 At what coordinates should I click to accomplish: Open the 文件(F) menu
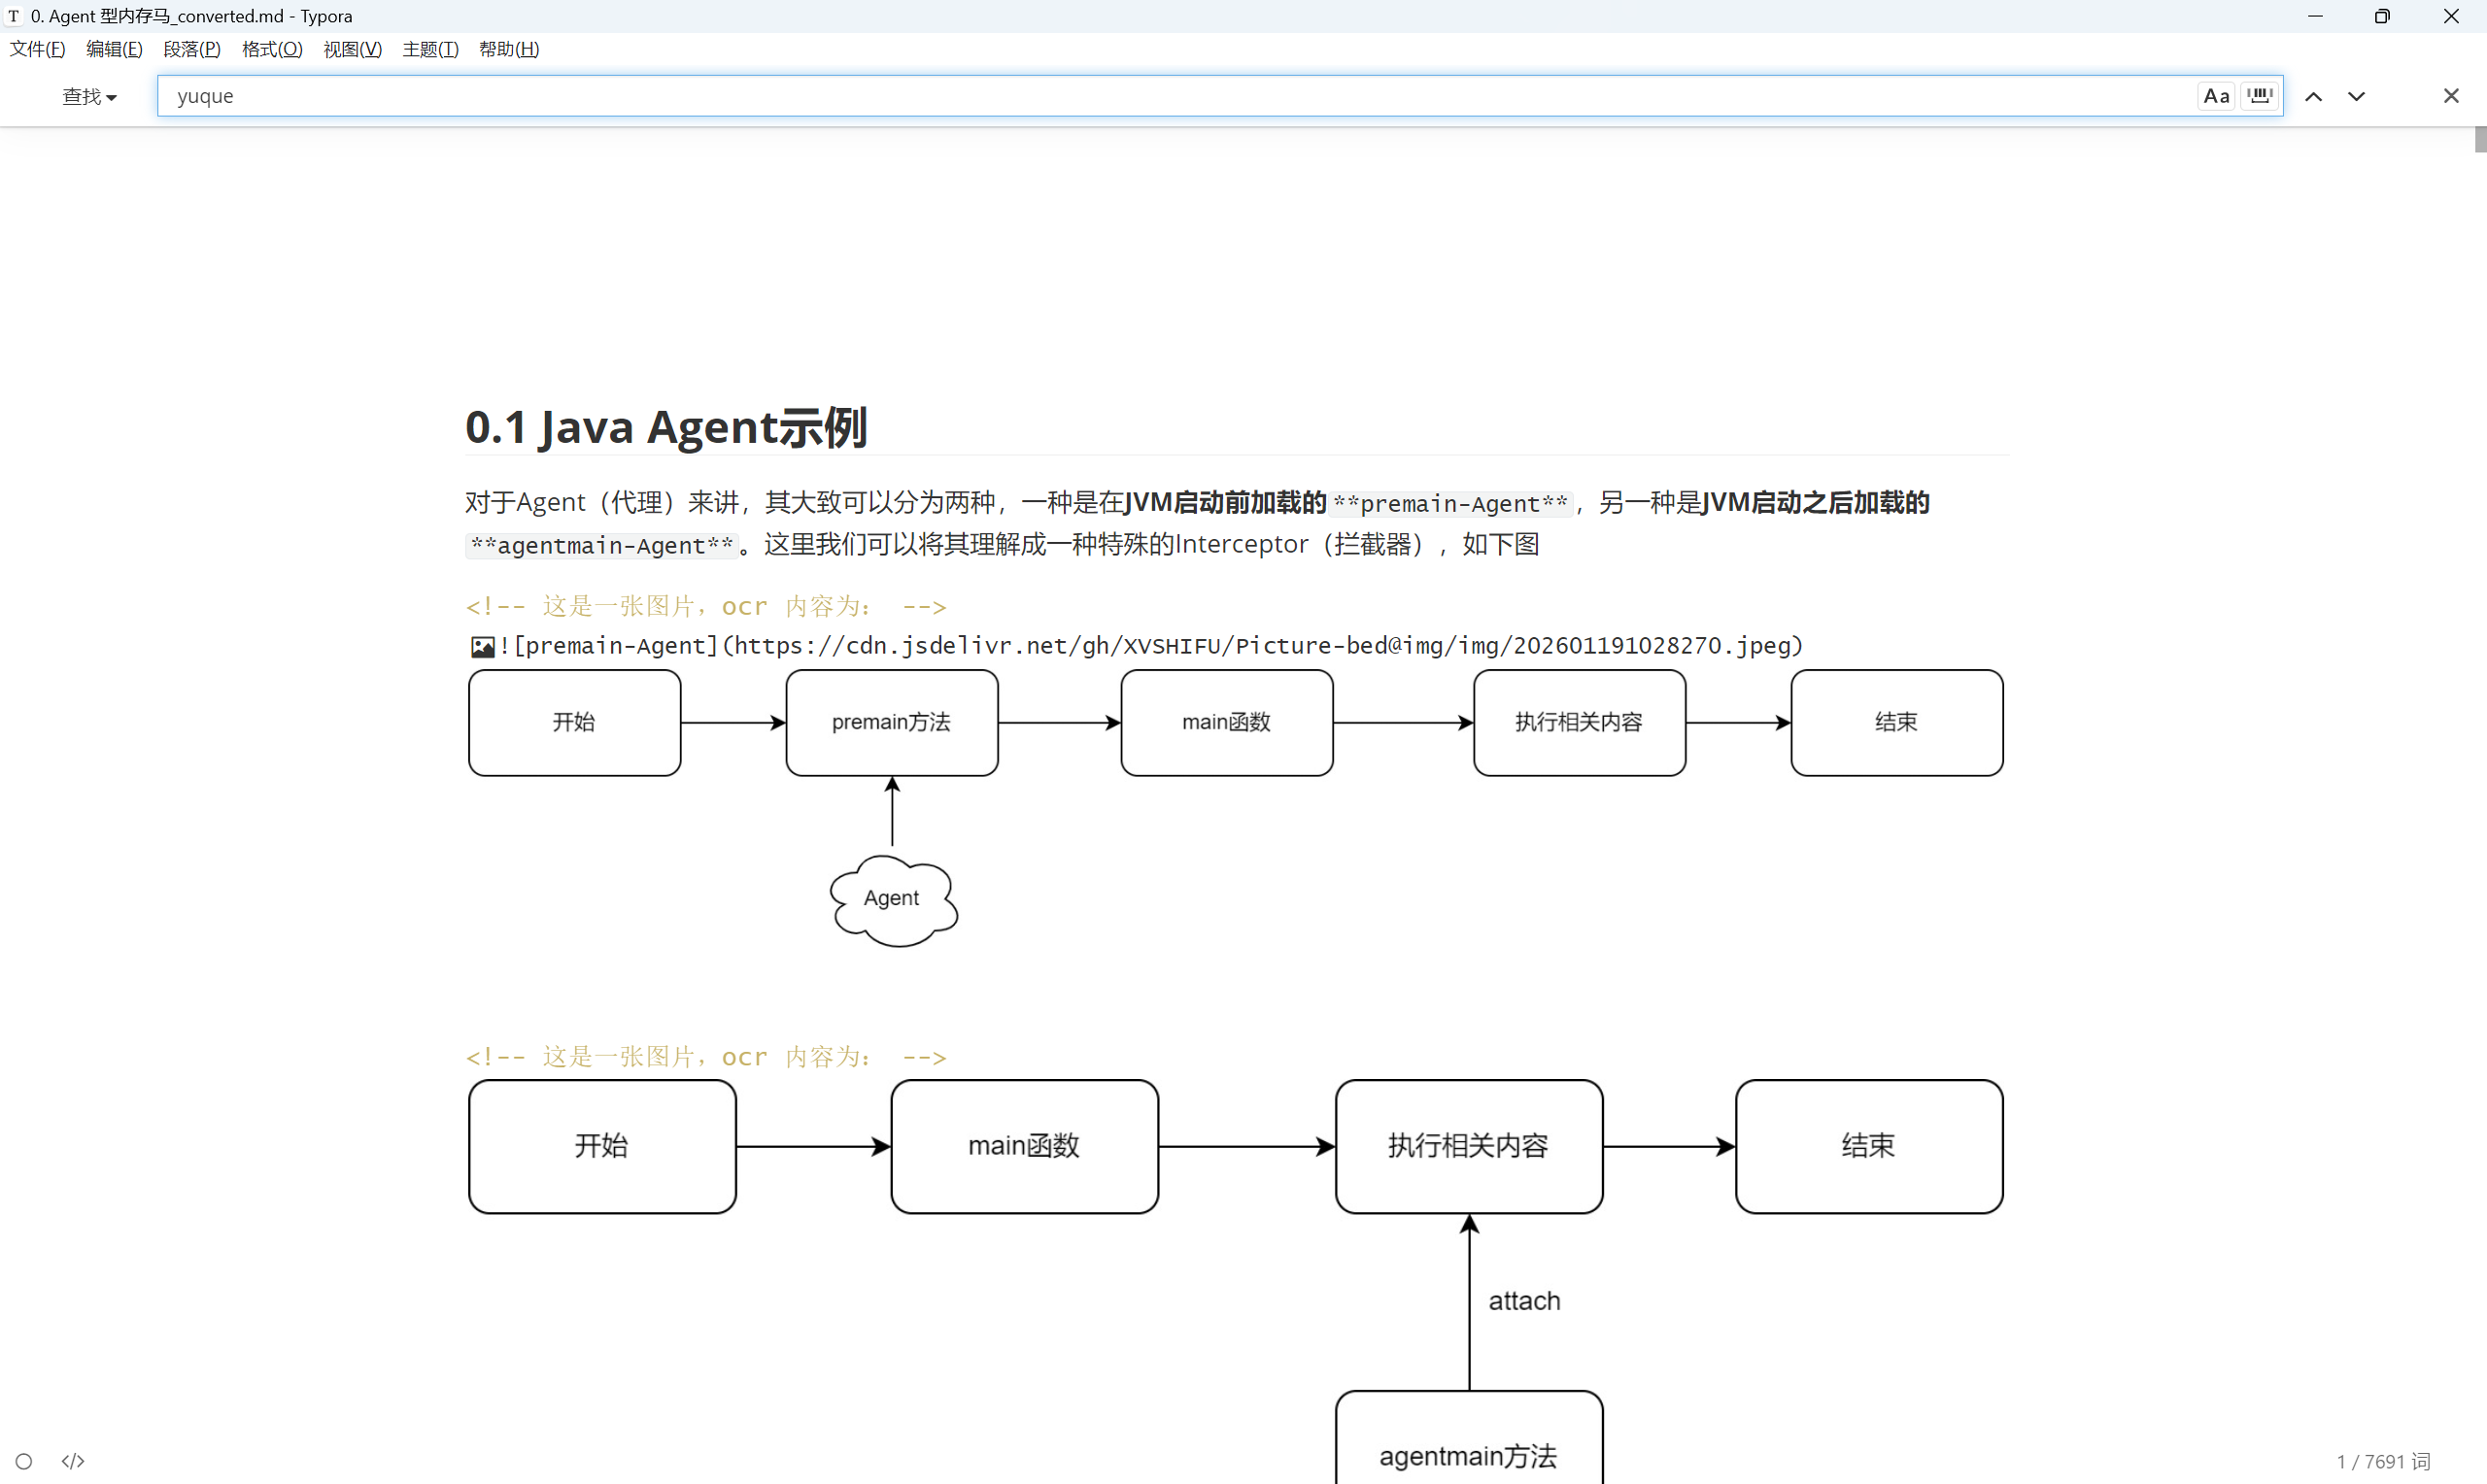coord(37,49)
